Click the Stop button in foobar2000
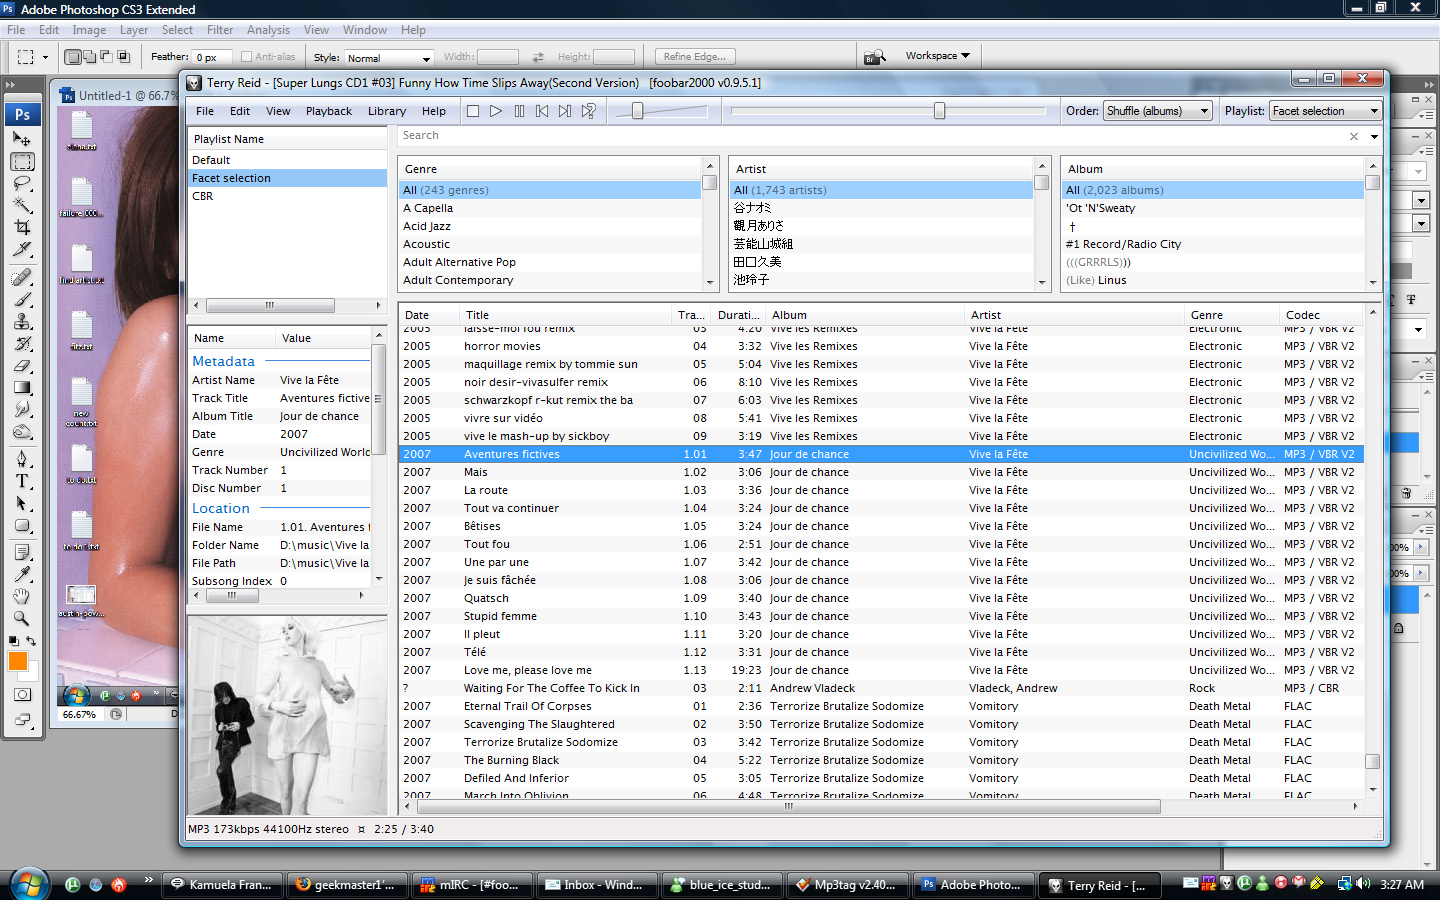This screenshot has height=900, width=1440. [473, 111]
